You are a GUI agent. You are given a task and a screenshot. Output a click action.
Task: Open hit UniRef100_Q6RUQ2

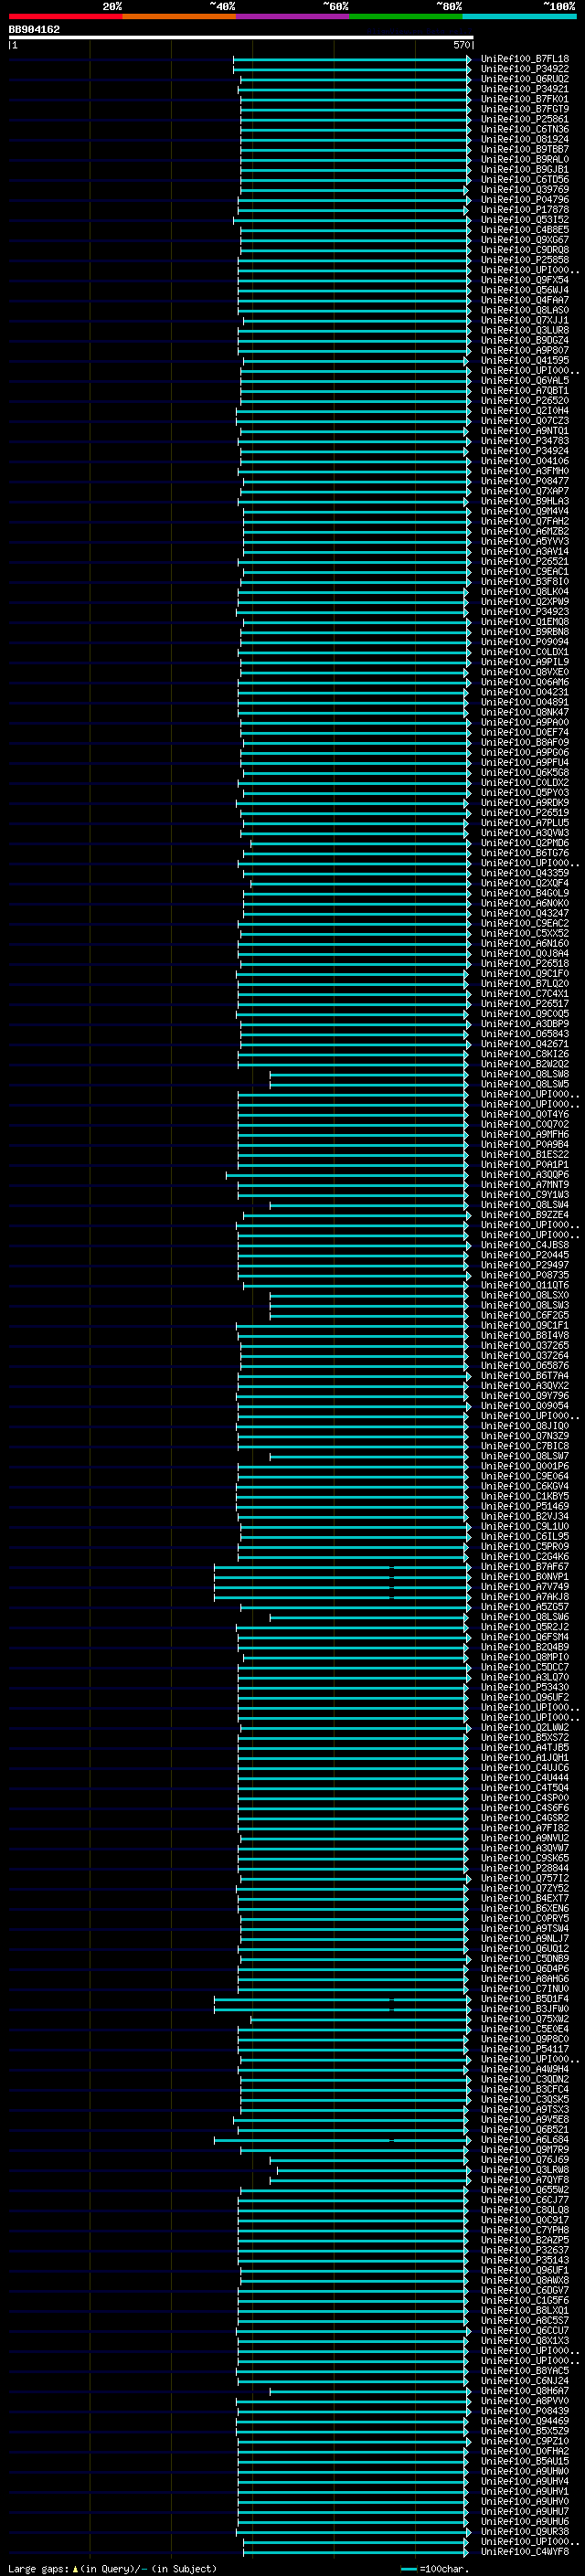tap(525, 79)
